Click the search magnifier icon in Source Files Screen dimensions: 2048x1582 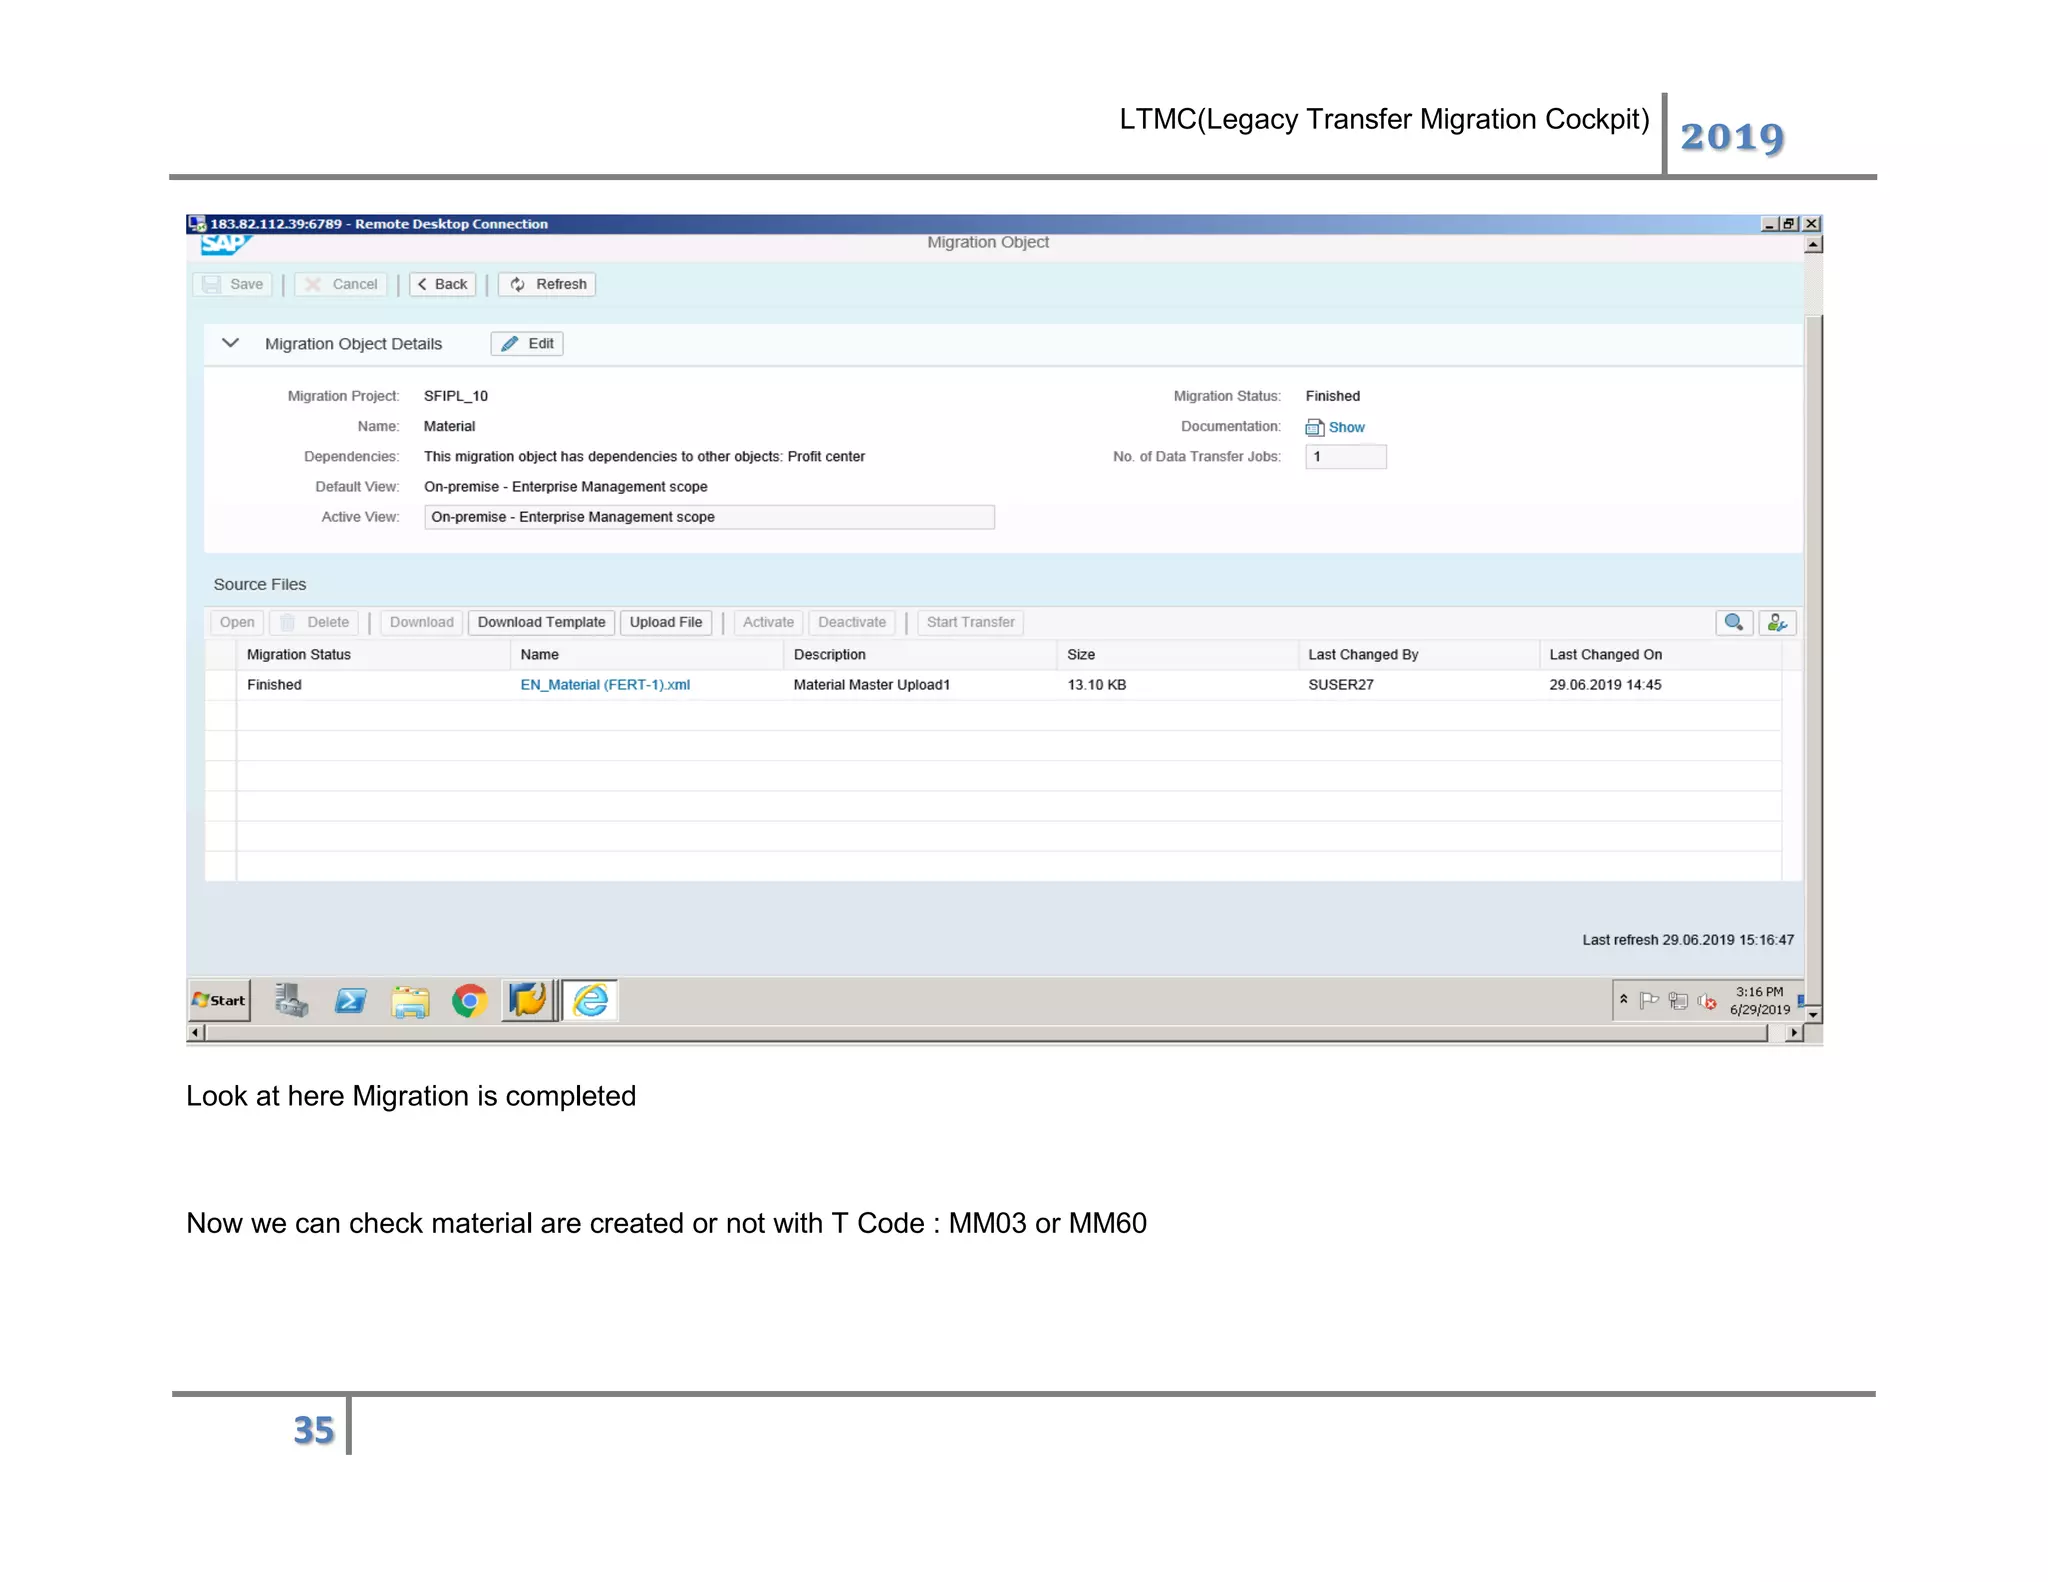1733,622
